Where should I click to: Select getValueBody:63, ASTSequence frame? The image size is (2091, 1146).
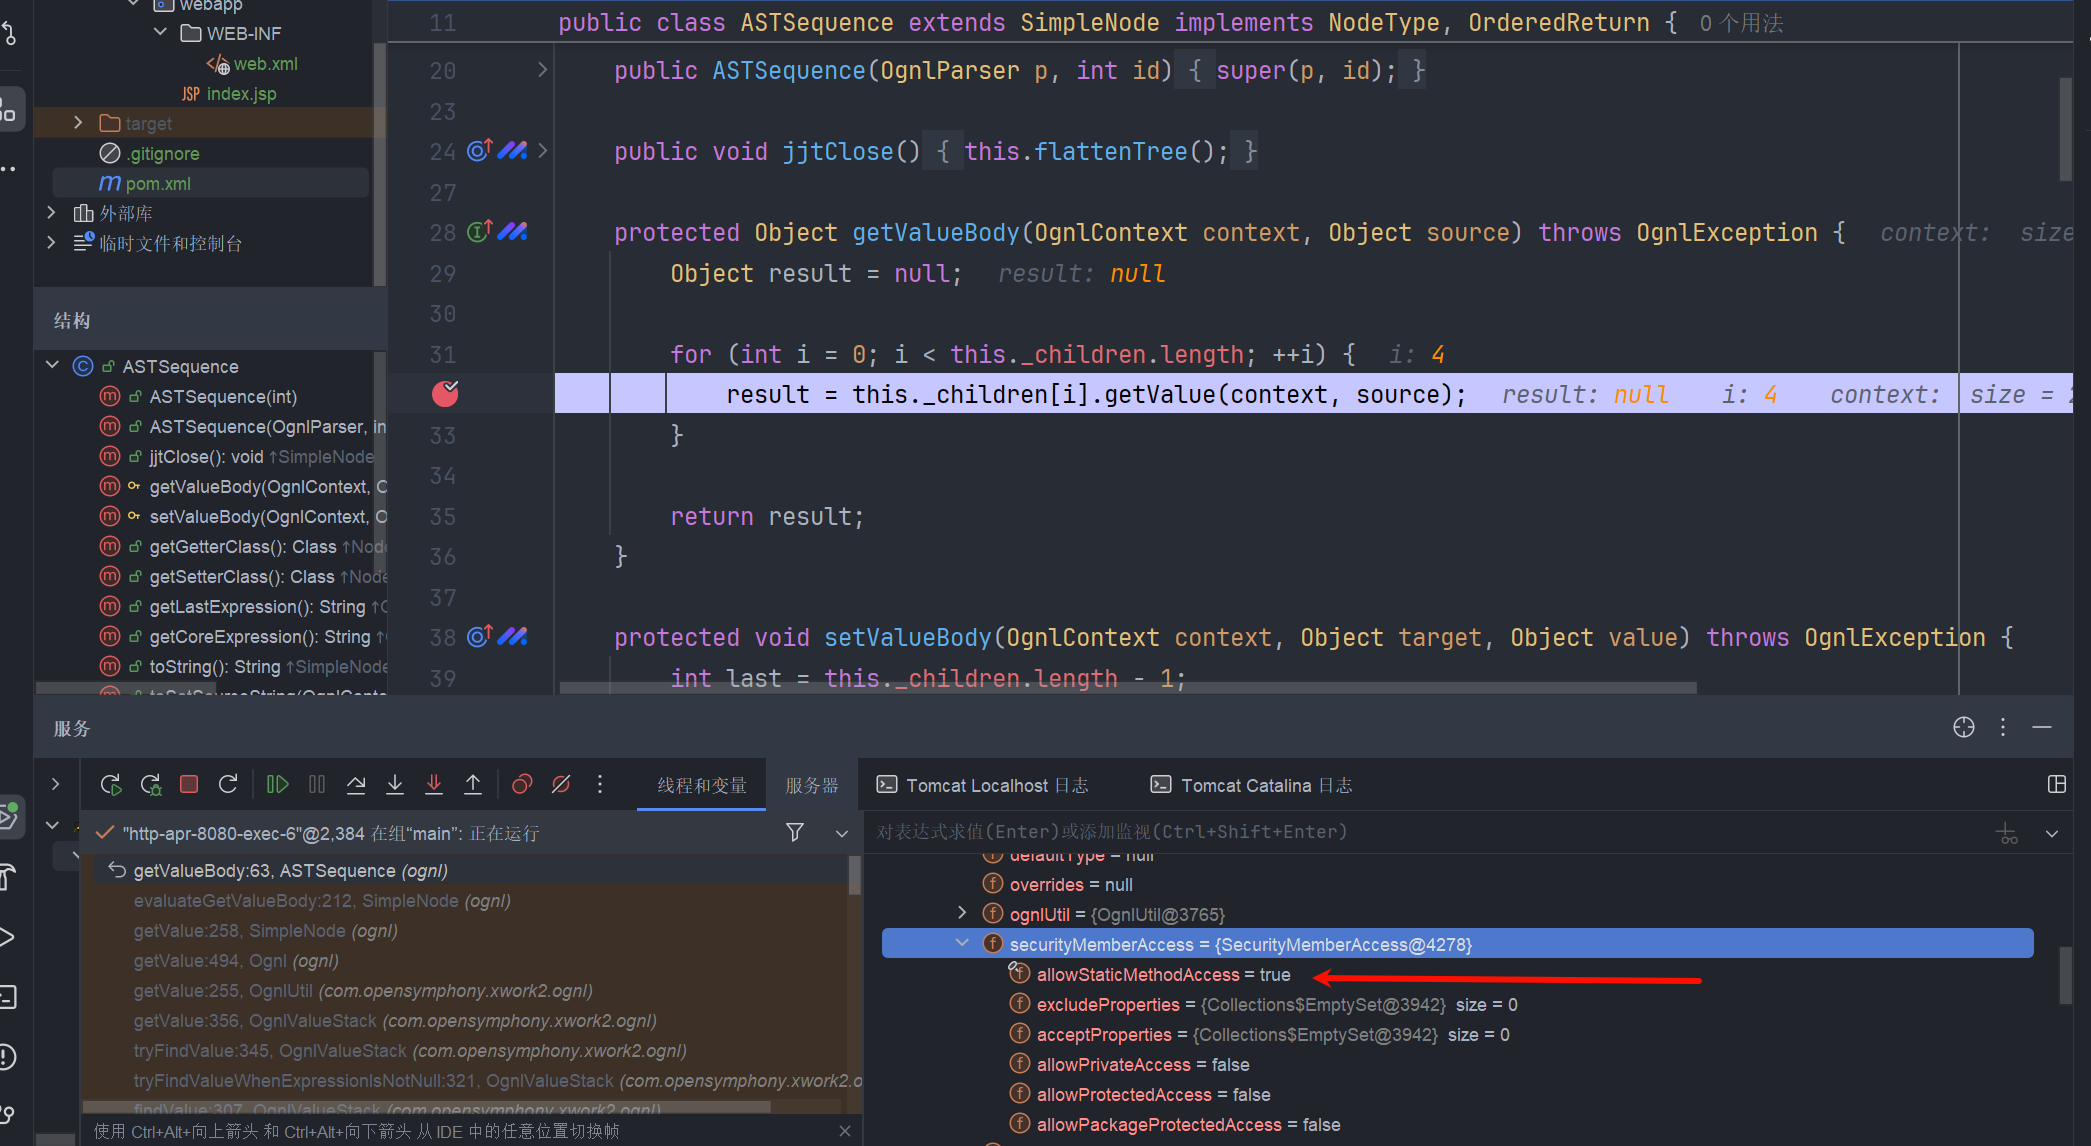tap(290, 871)
